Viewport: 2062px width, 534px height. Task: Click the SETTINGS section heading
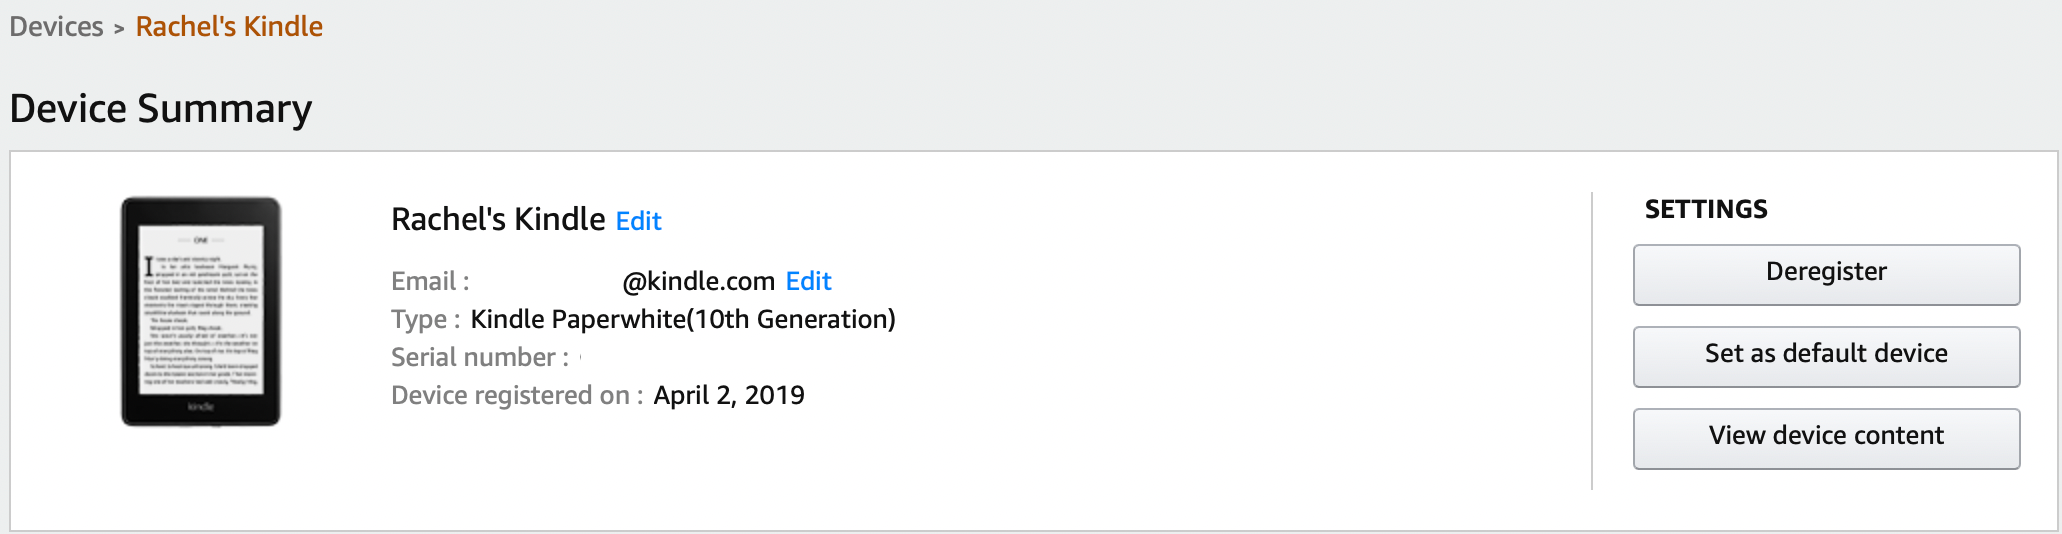tap(1706, 209)
